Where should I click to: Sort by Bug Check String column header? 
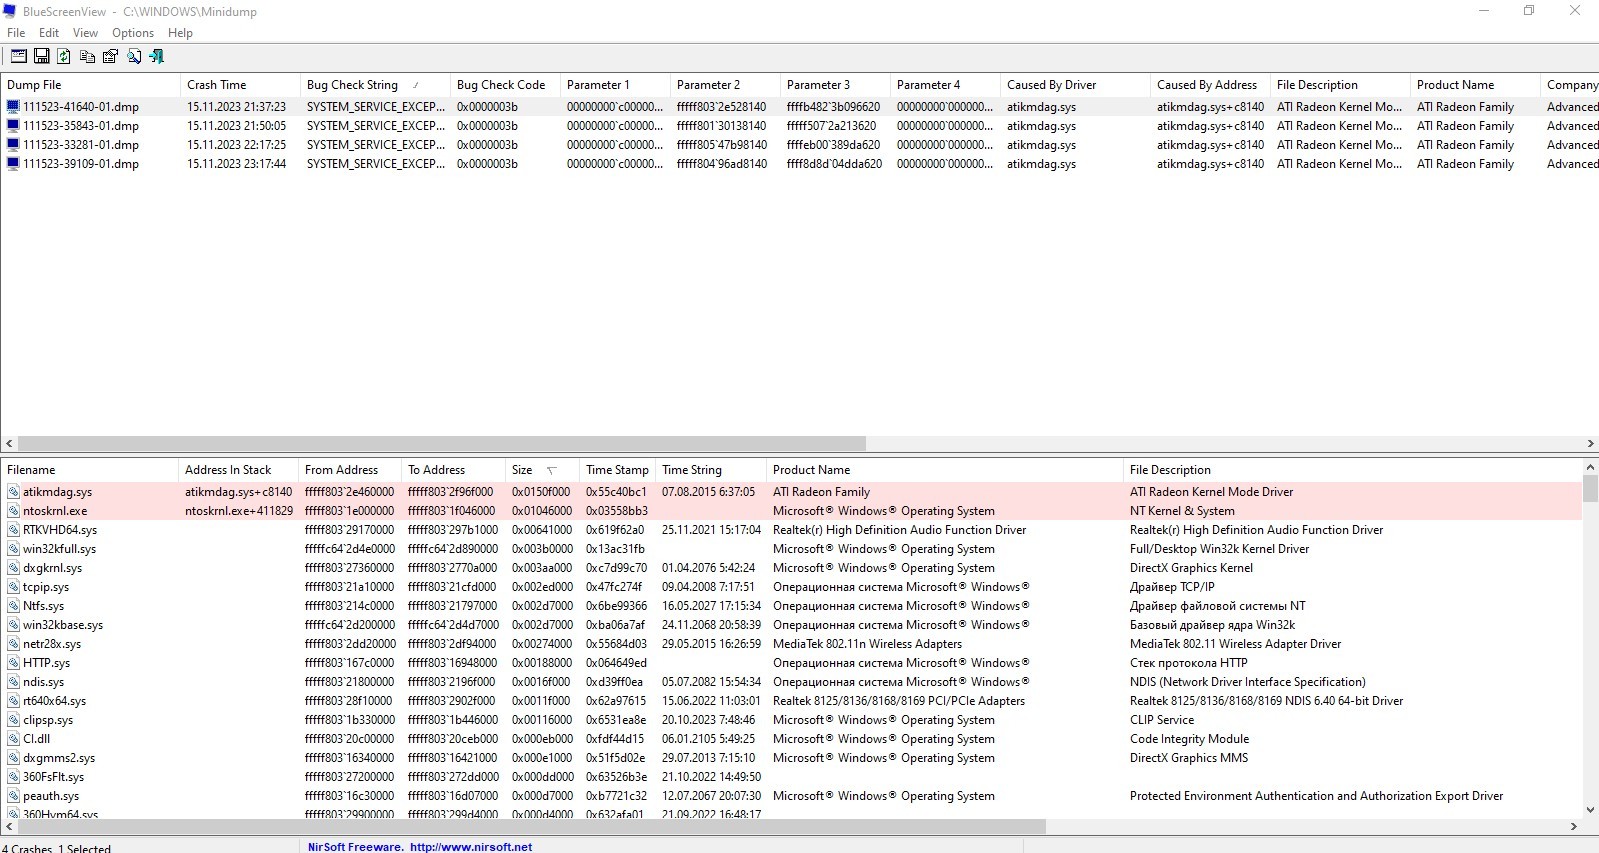(375, 85)
